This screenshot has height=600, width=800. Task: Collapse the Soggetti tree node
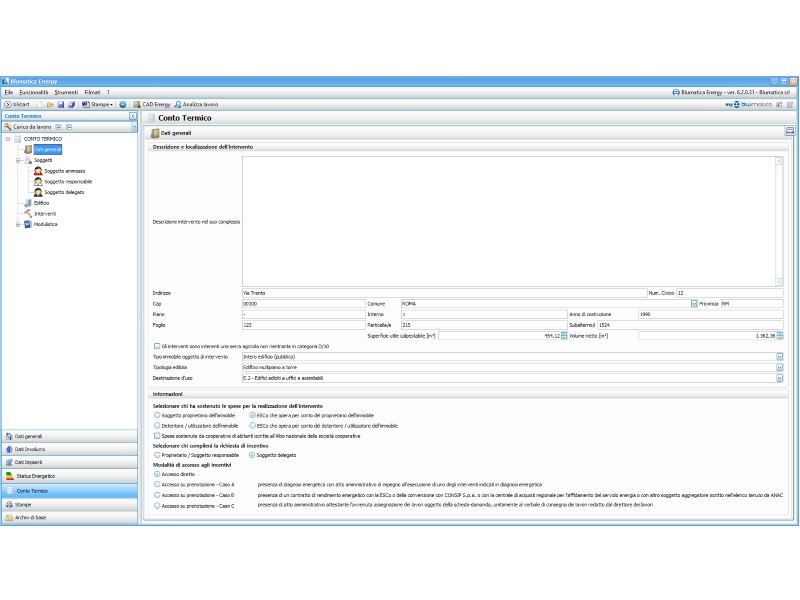click(x=18, y=160)
